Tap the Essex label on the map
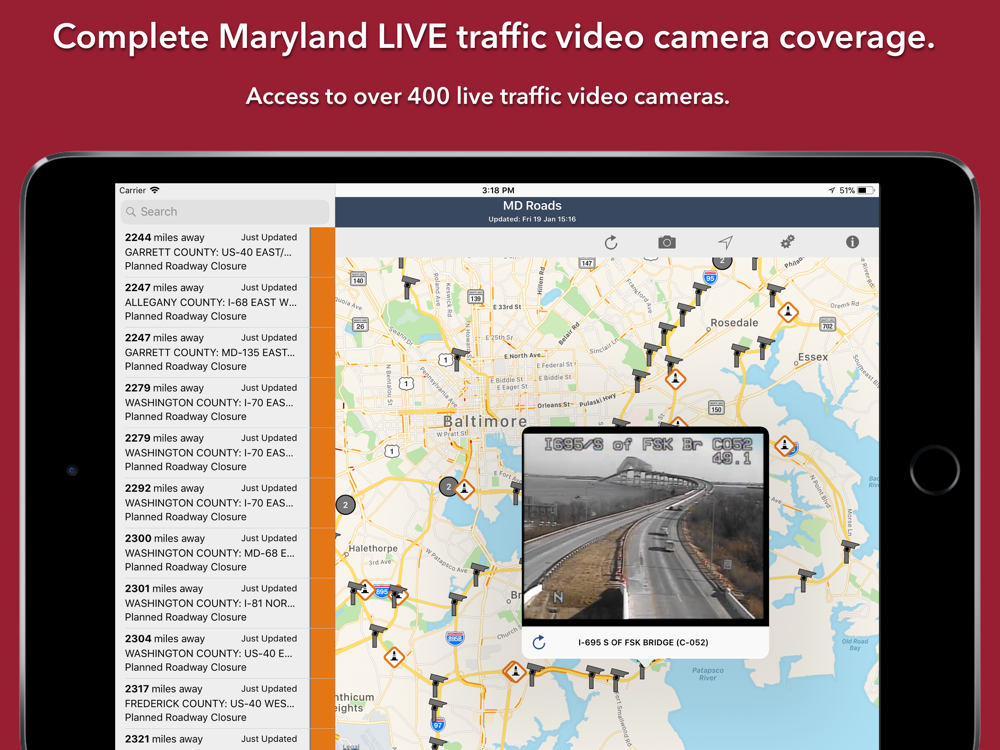Screen dimensions: 1000x750 [x=812, y=357]
